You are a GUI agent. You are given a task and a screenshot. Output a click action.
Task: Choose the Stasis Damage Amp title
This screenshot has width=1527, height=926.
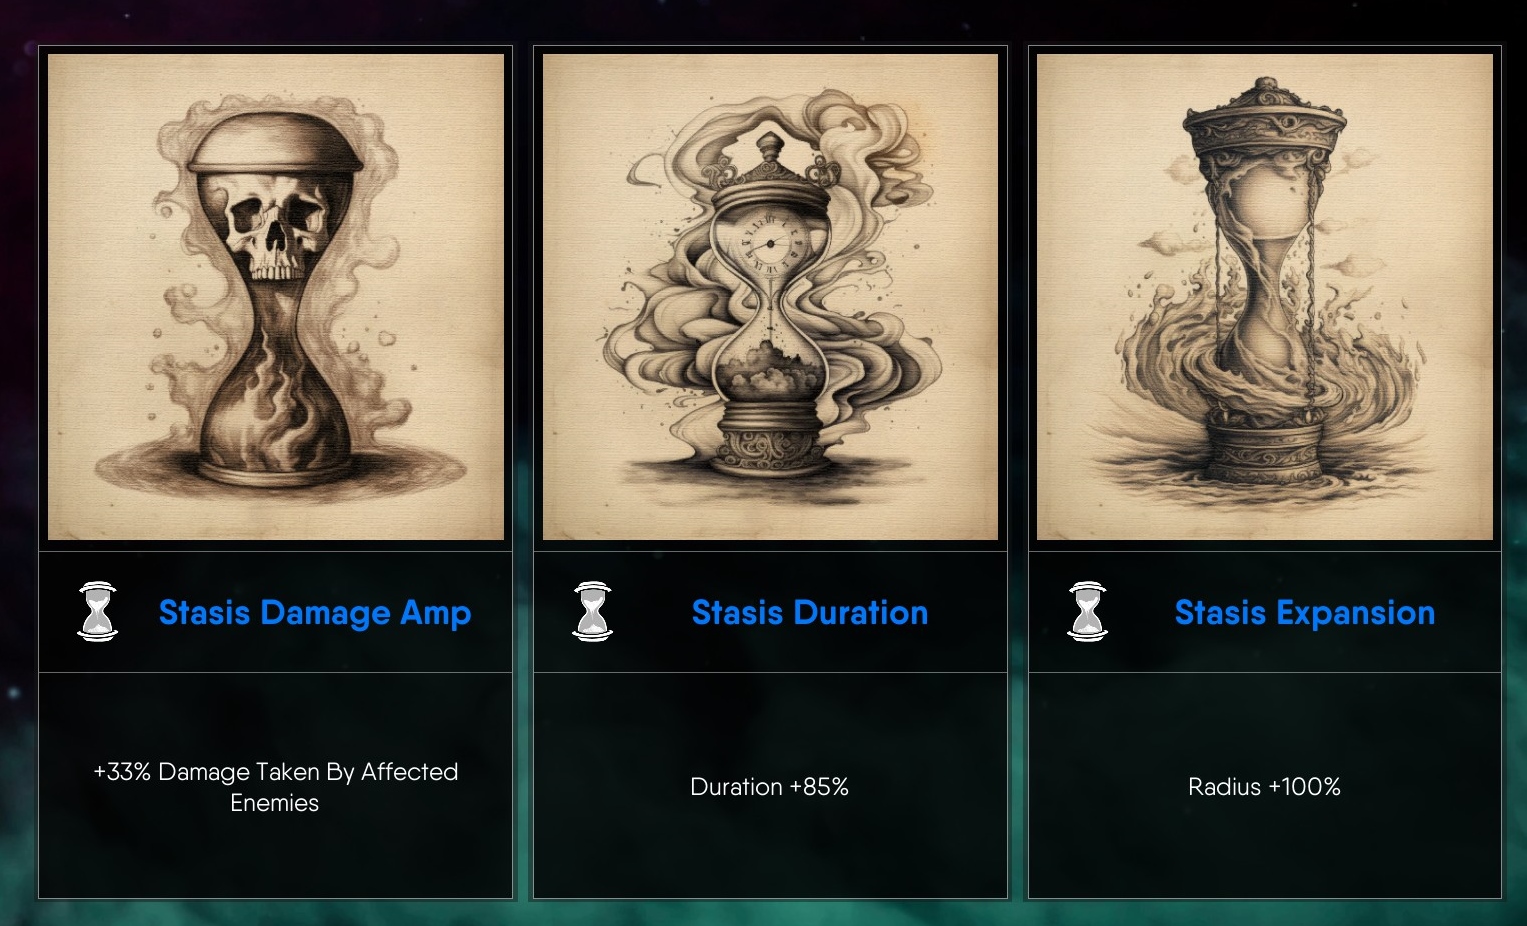click(x=315, y=612)
